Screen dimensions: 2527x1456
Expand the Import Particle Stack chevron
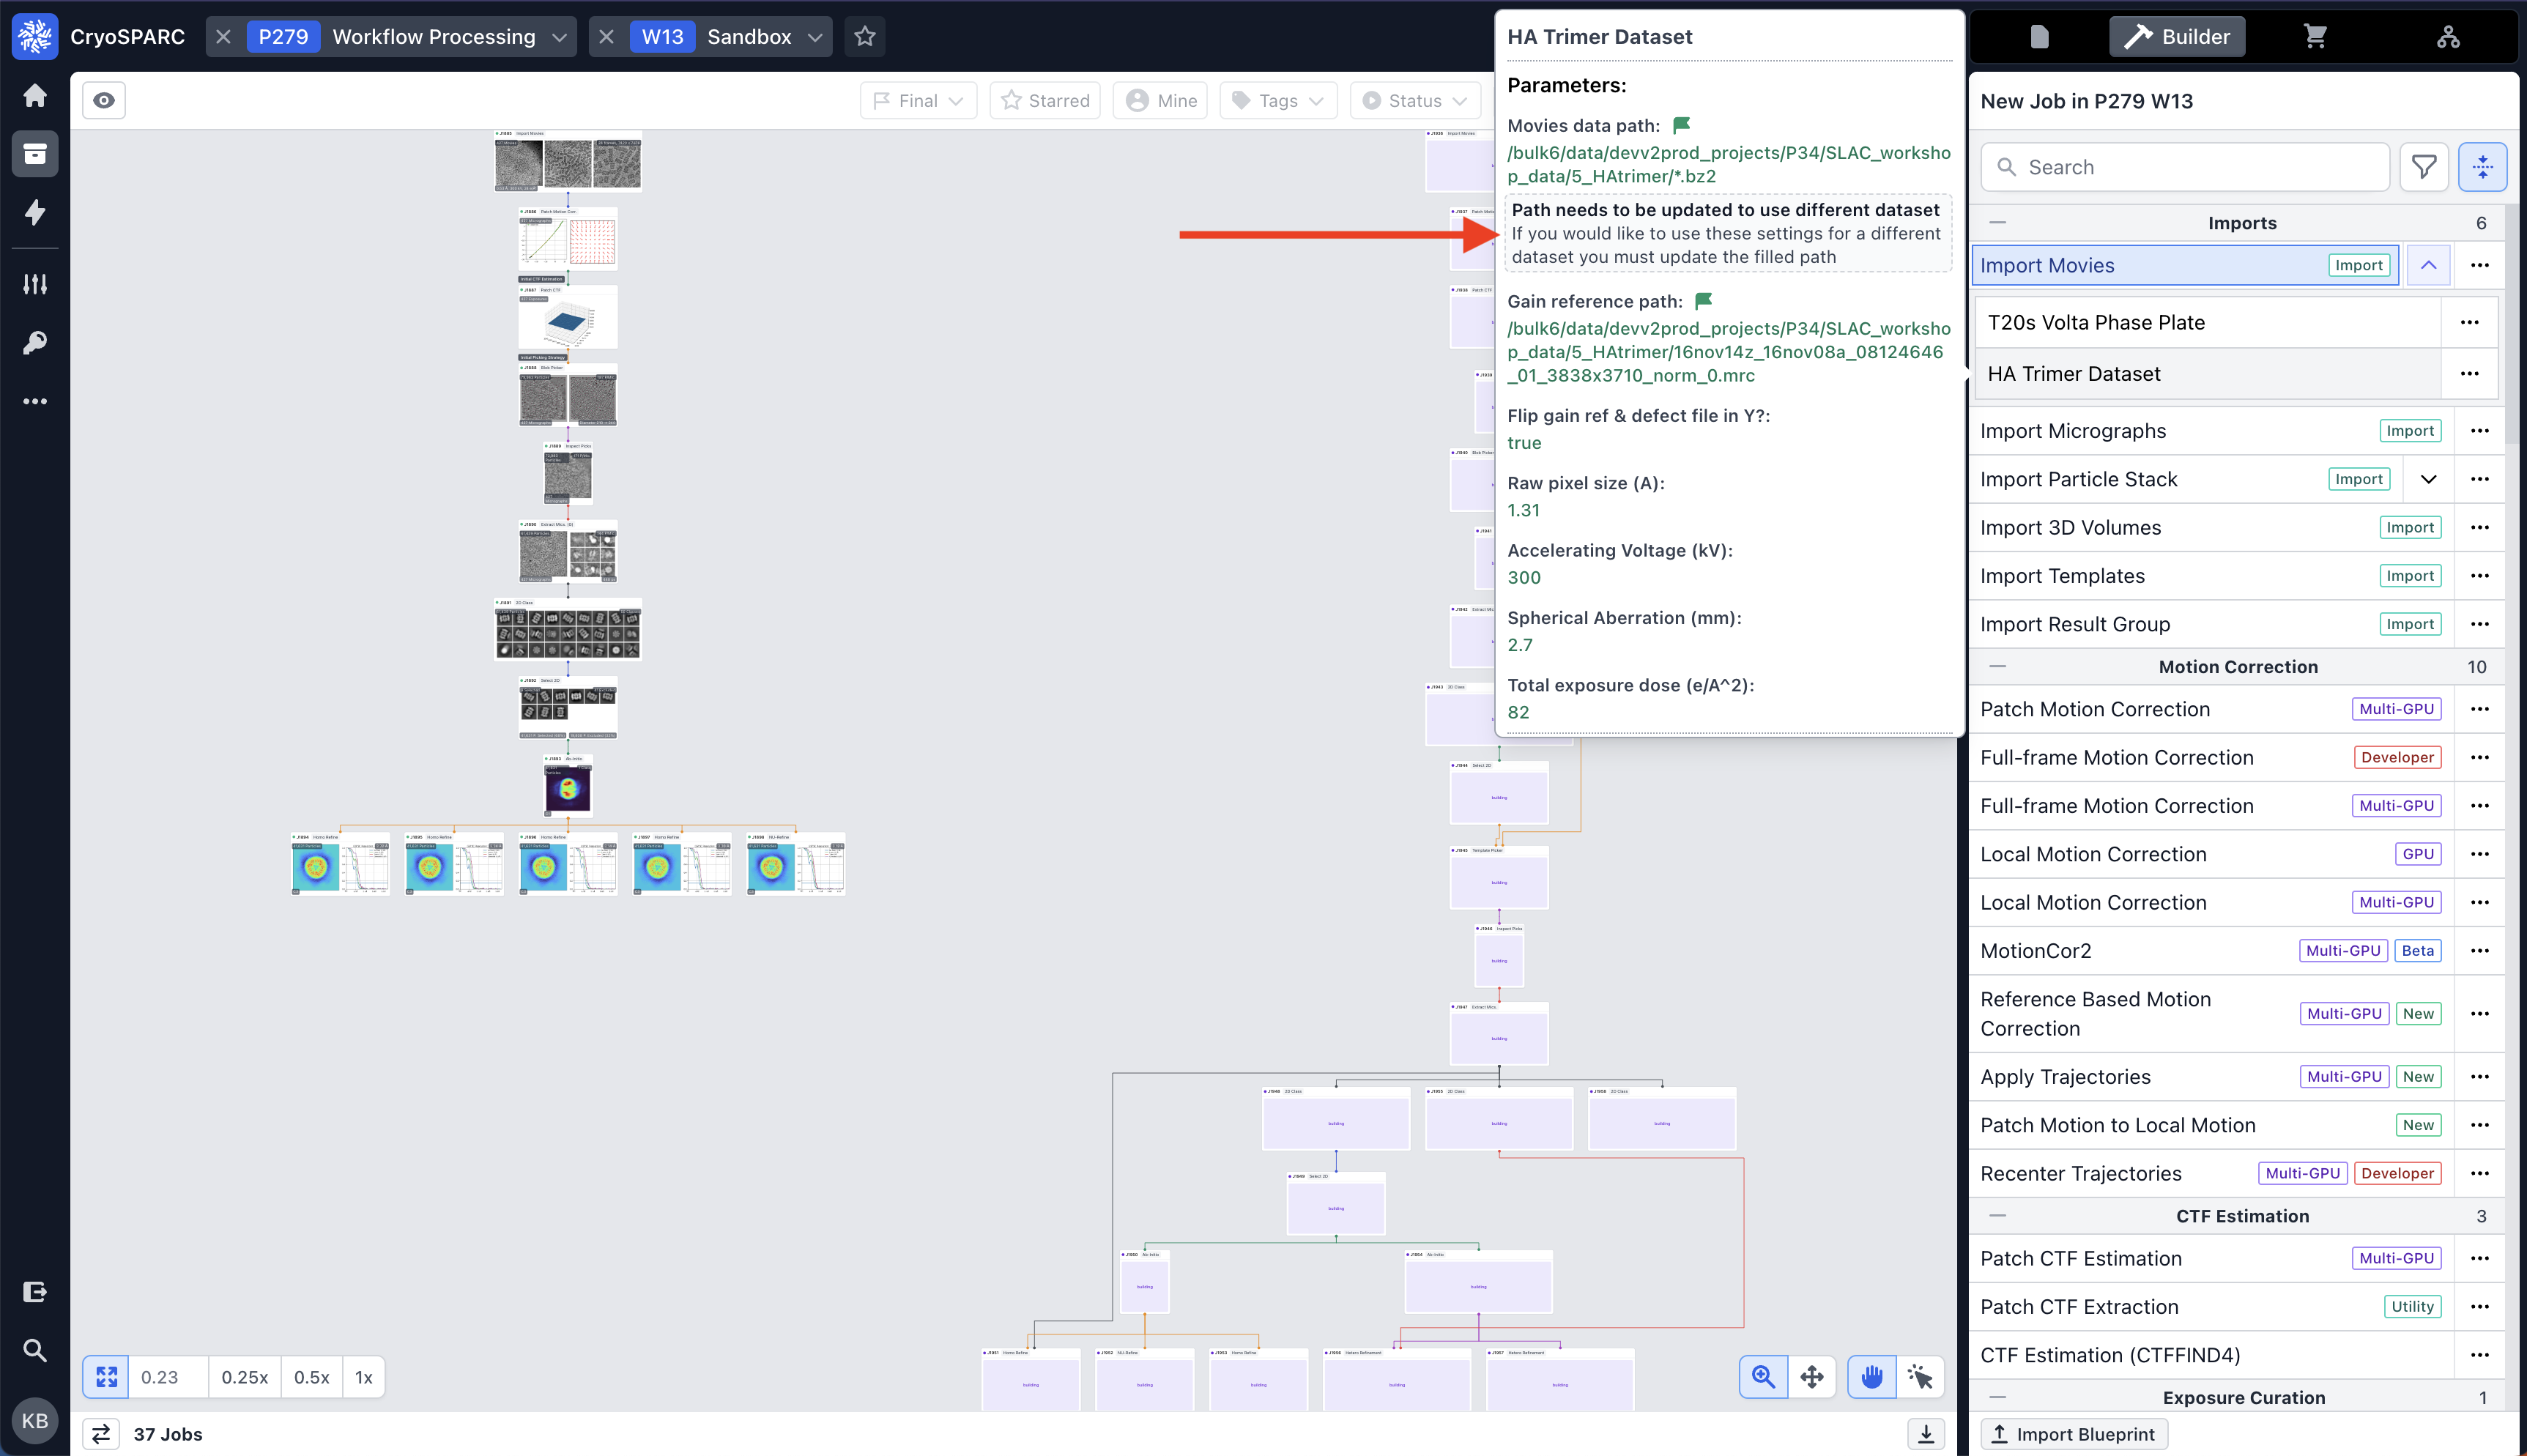[2428, 479]
